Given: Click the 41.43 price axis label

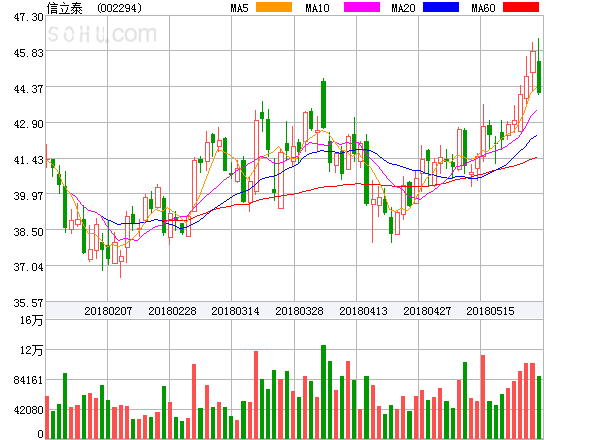Looking at the screenshot, I should point(28,160).
